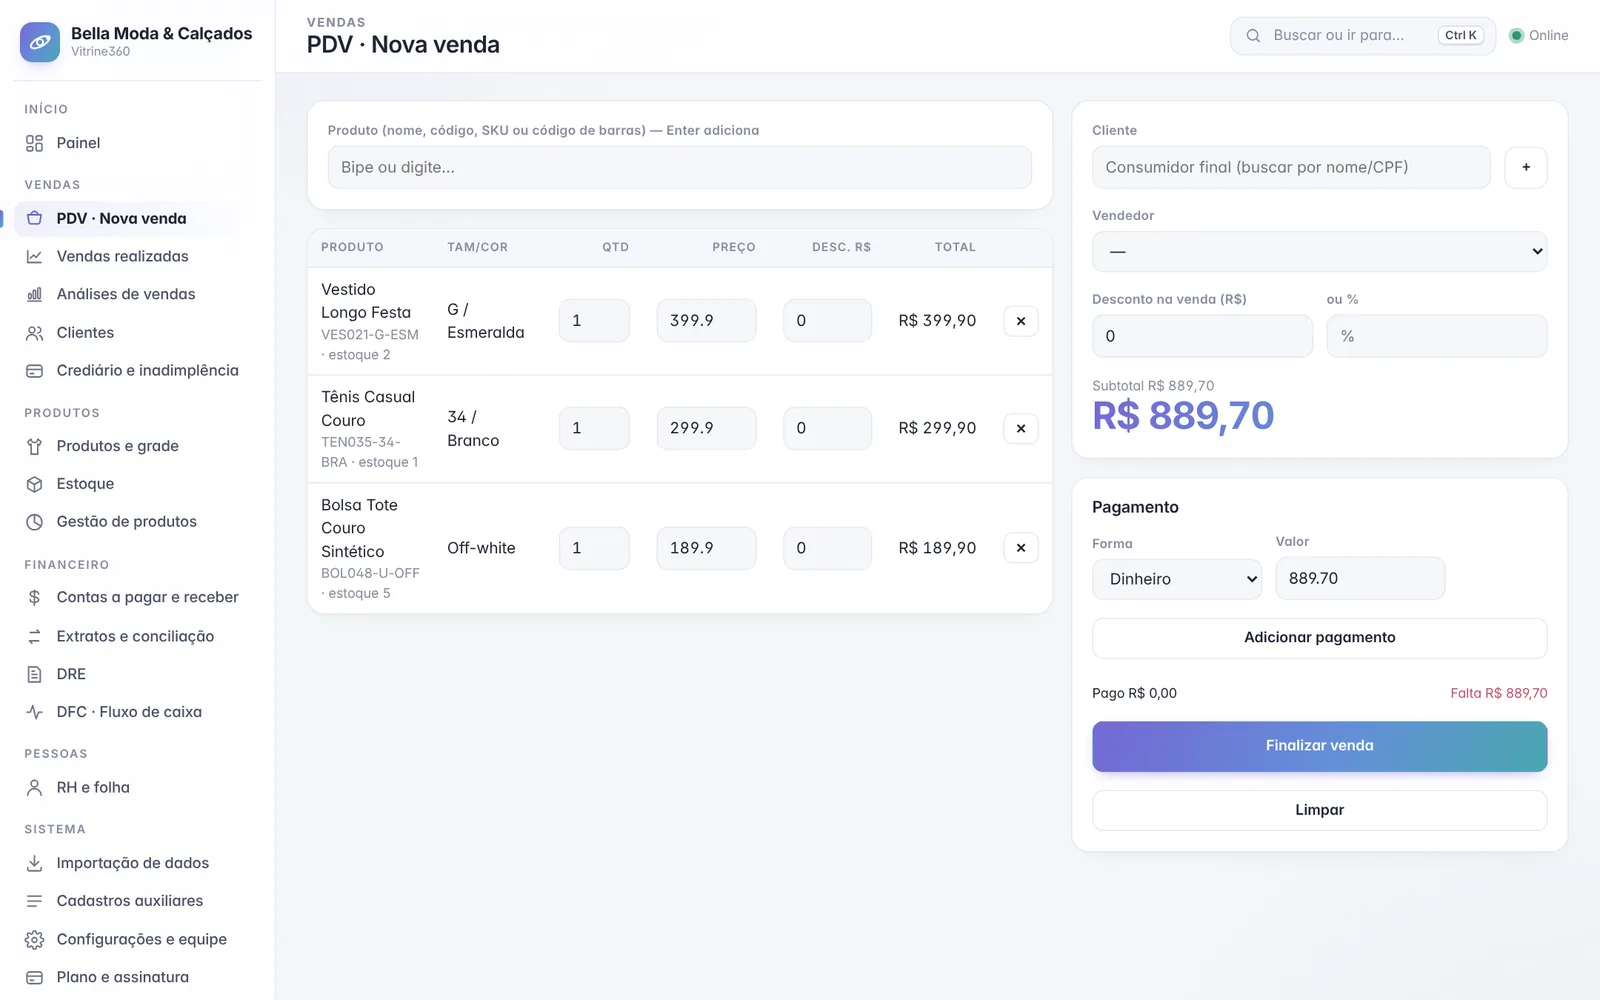The width and height of the screenshot is (1600, 1000).
Task: Click the Importação de dados download icon
Action: (34, 863)
